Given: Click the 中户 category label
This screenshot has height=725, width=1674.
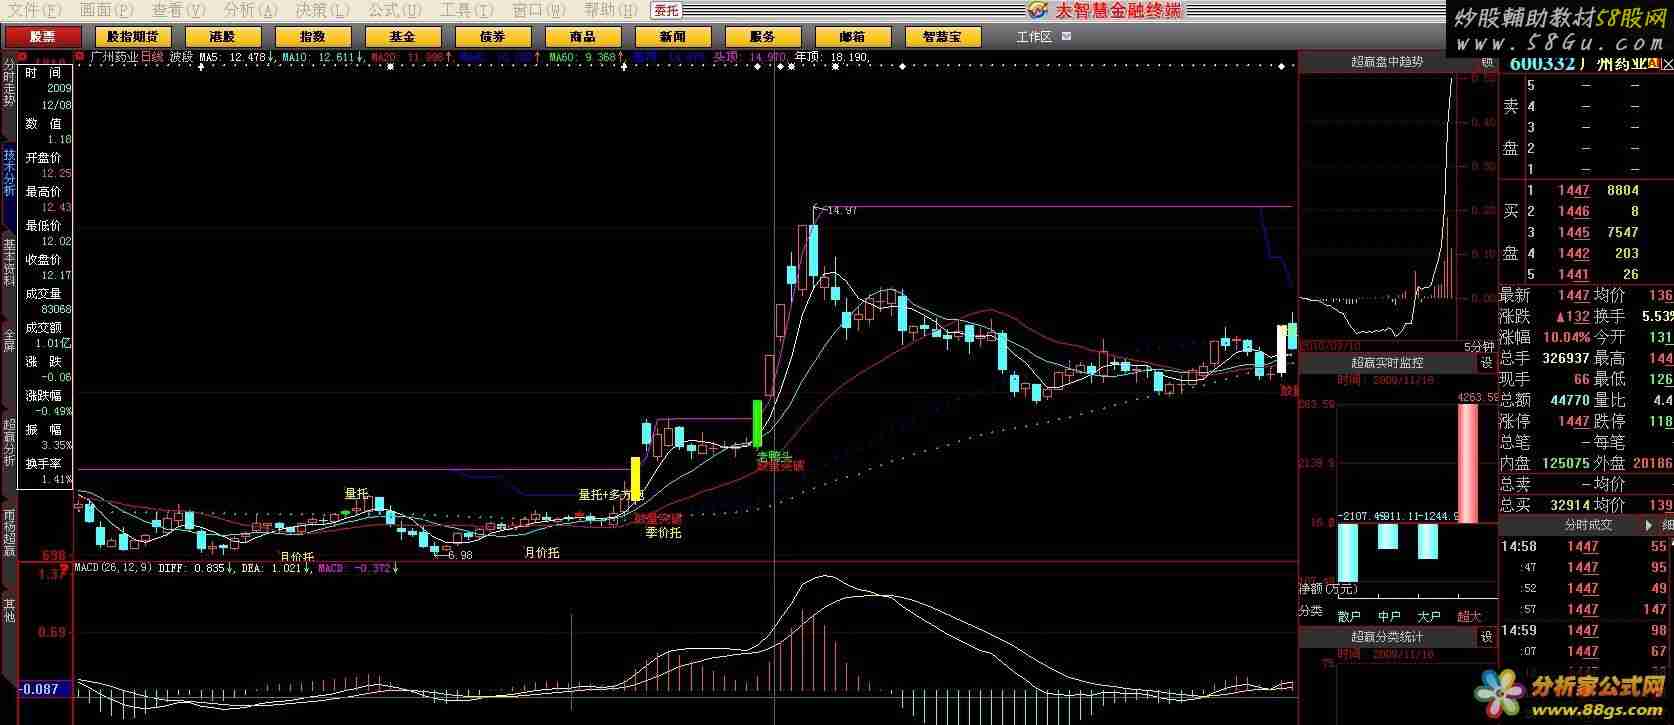Looking at the screenshot, I should point(1389,617).
